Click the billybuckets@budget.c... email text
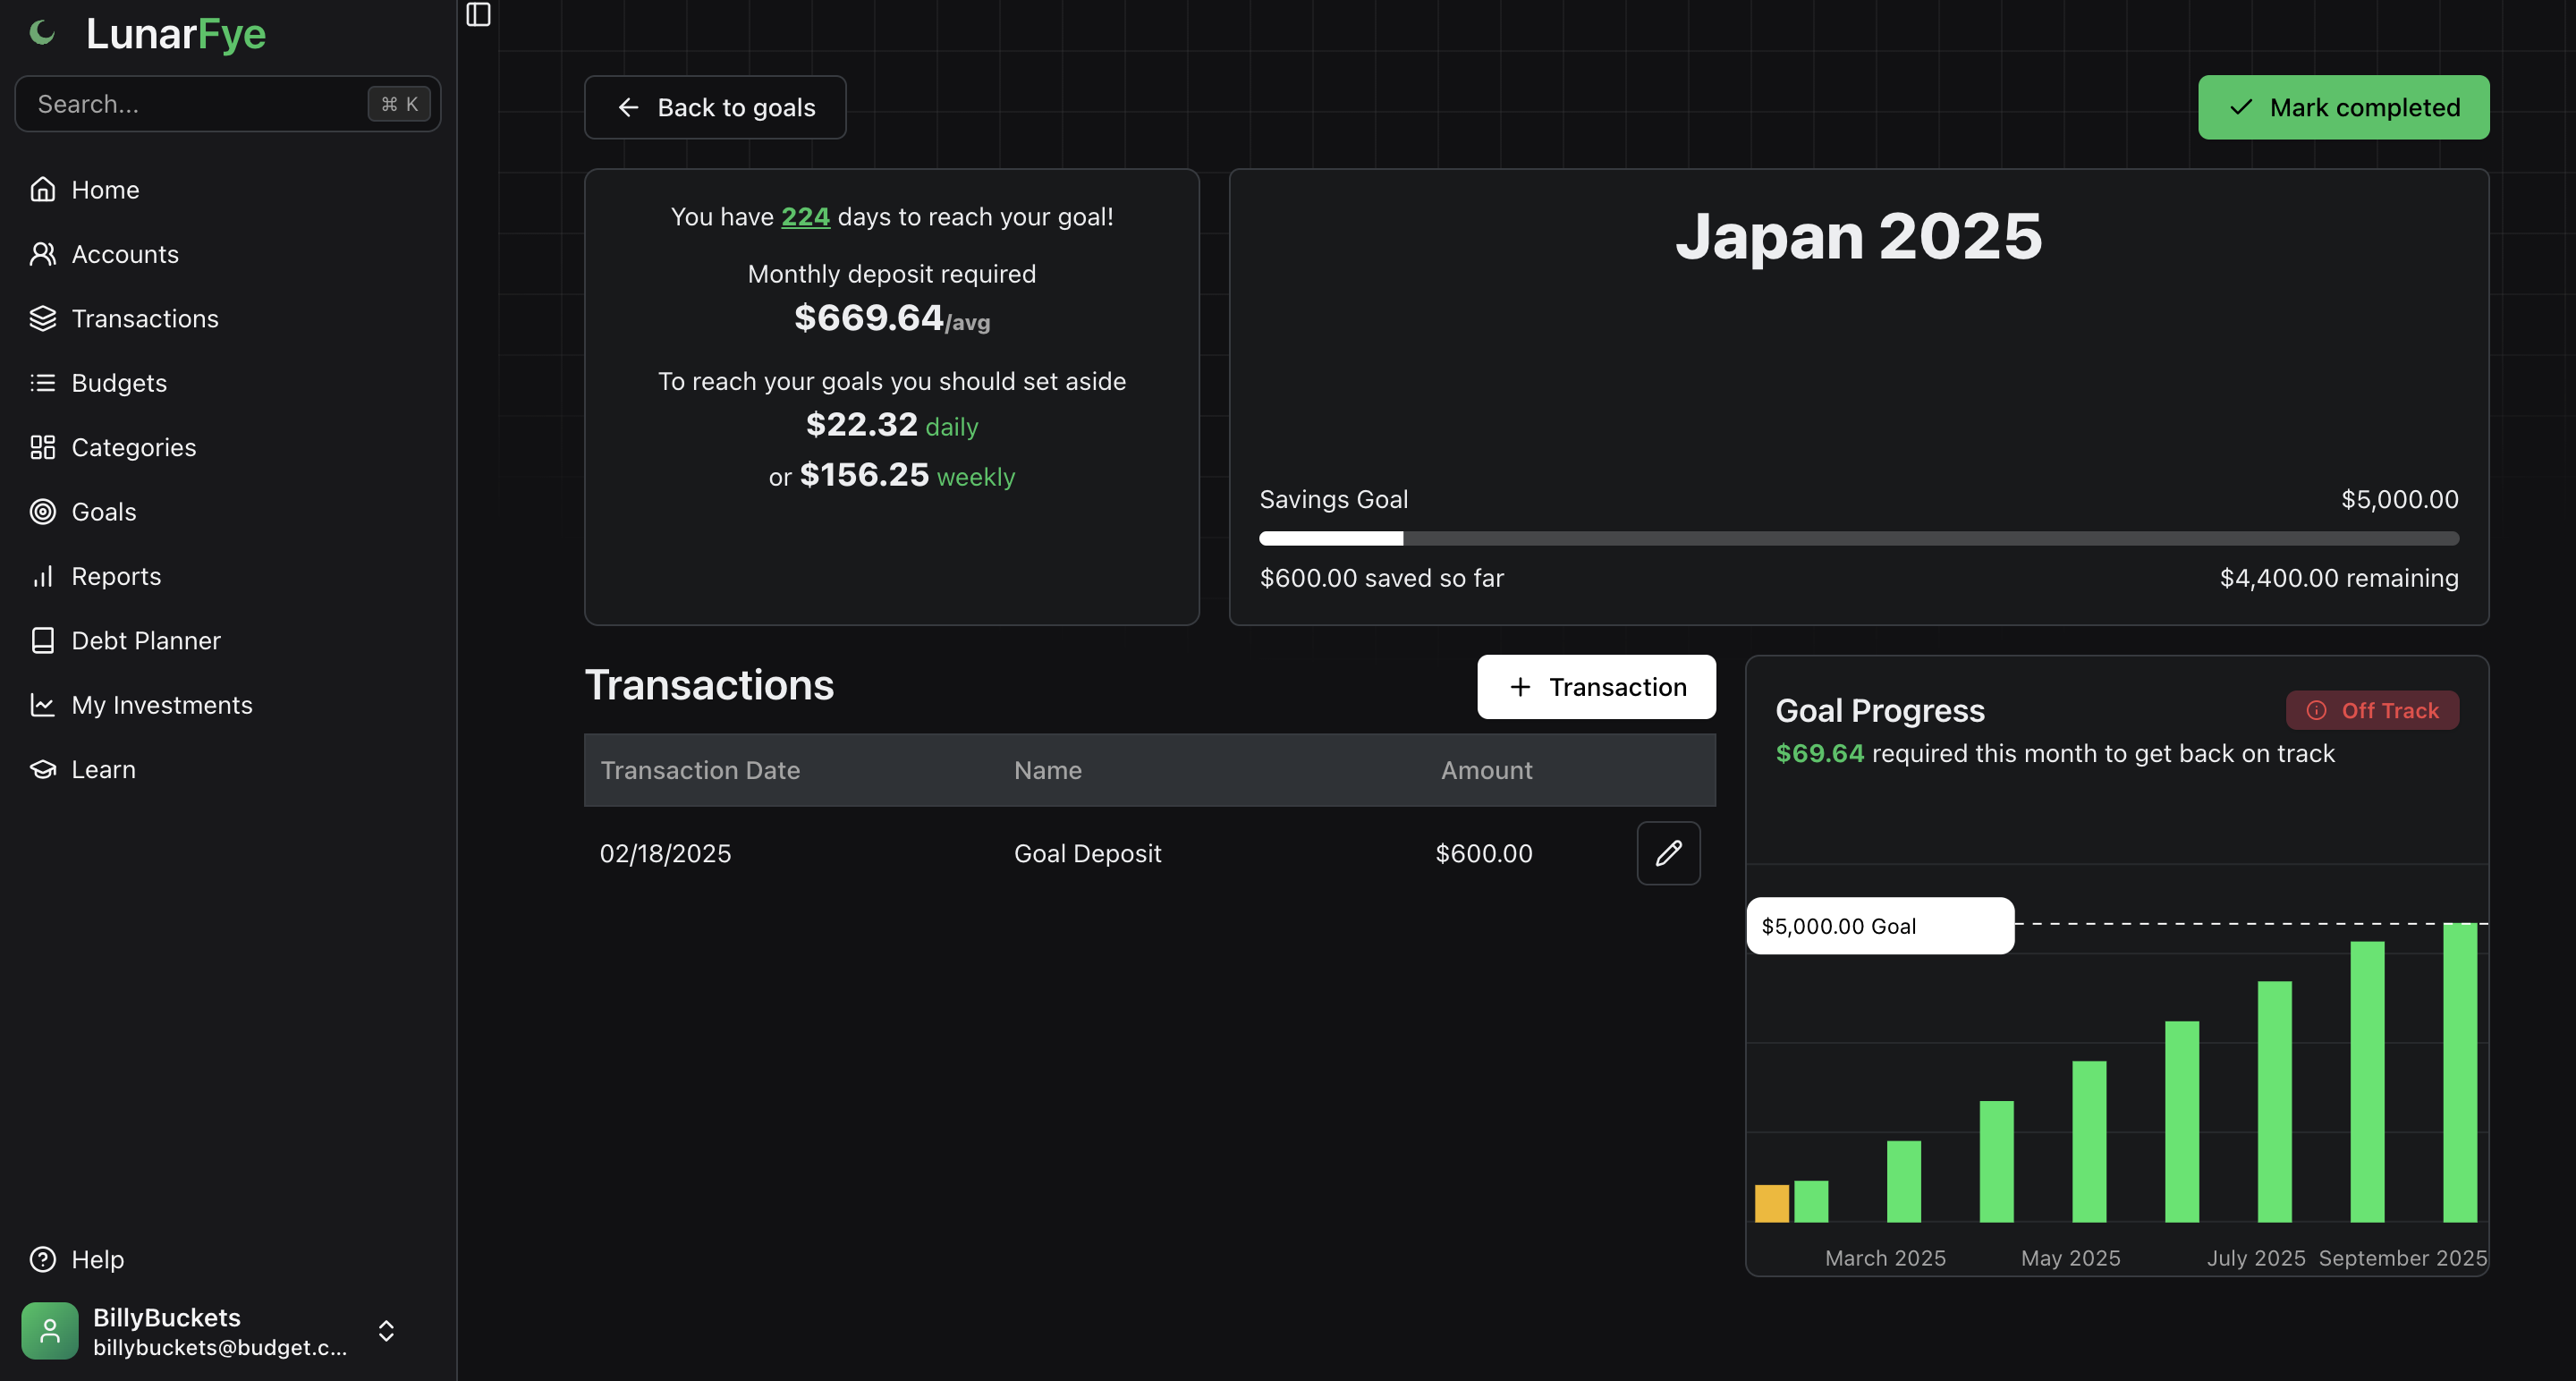The width and height of the screenshot is (2576, 1381). coord(220,1347)
